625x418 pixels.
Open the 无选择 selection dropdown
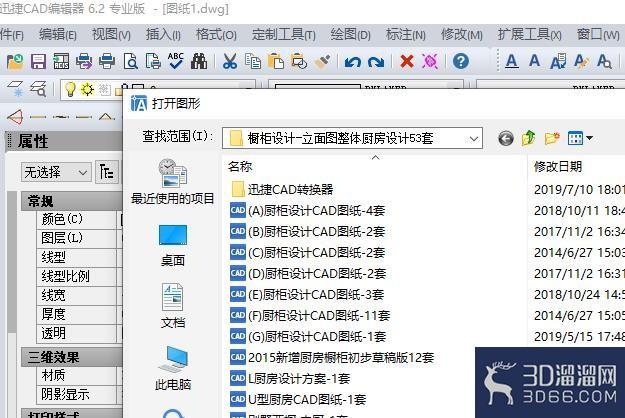pyautogui.click(x=56, y=173)
